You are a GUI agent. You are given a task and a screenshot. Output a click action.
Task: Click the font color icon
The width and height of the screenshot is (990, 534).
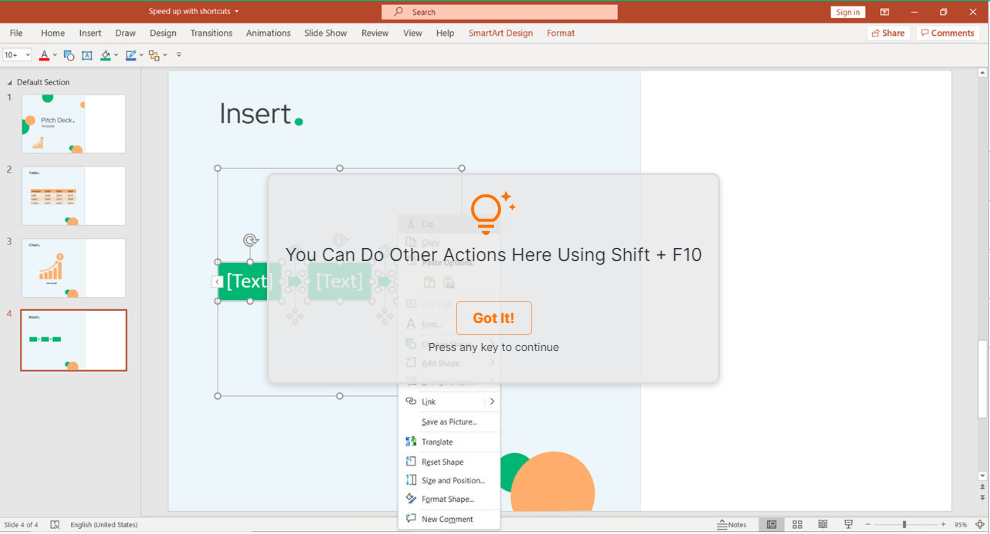click(x=44, y=56)
